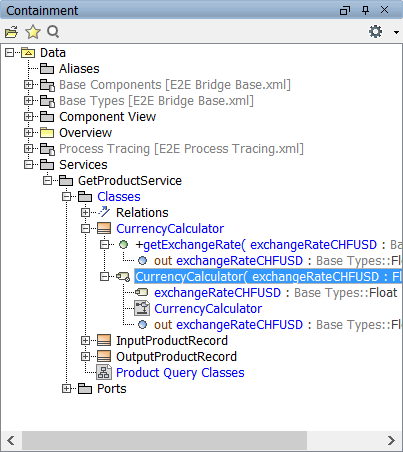Screen dimensions: 403x452
Task: Select the OutputProductRecord class
Action: point(176,357)
